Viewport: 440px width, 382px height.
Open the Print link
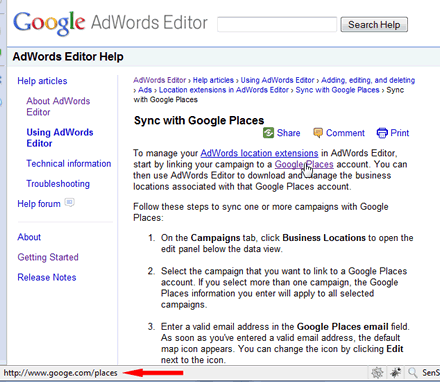pos(400,133)
